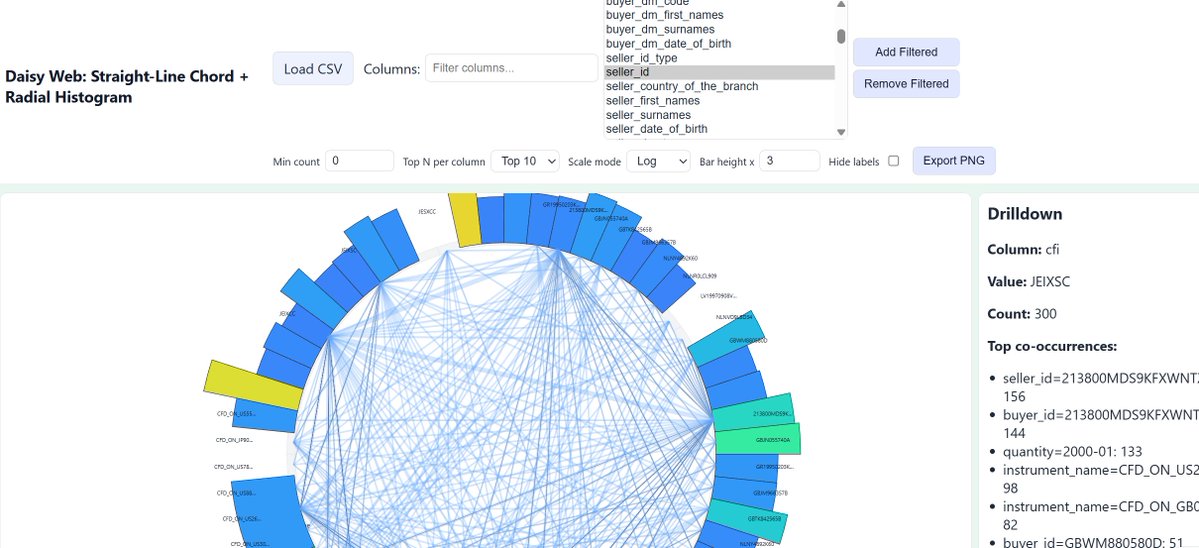Select buyer_dm_date_of_birth in the columns list
The width and height of the screenshot is (1199, 548).
click(719, 44)
